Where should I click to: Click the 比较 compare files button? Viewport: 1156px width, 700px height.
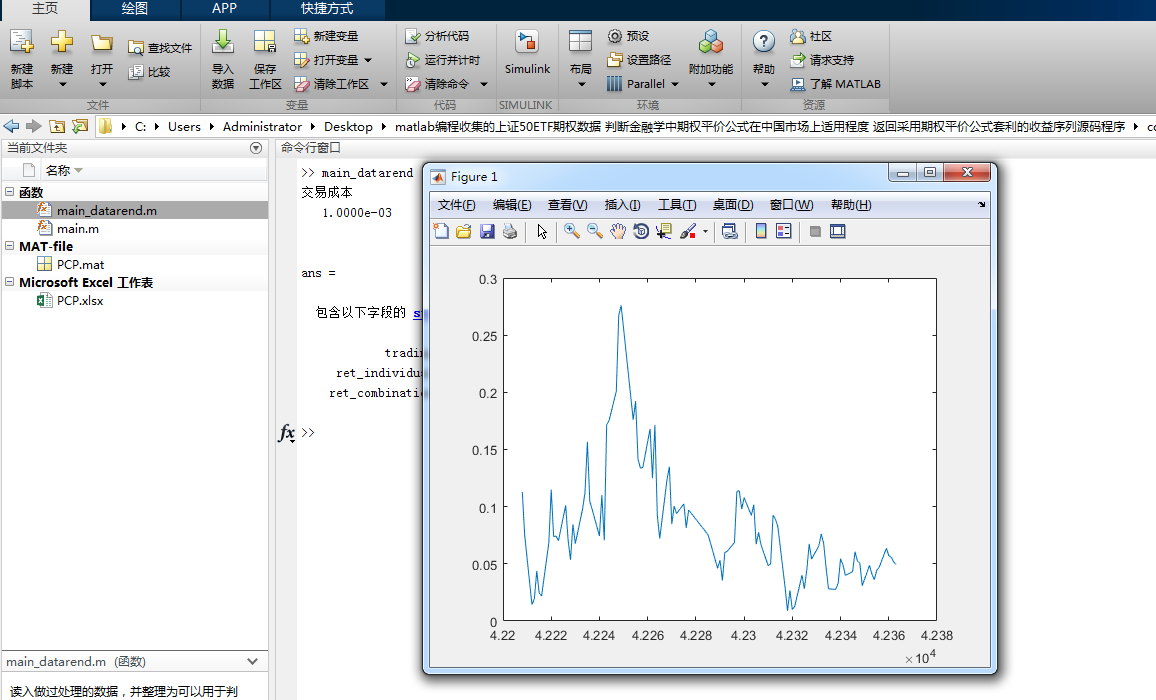point(150,72)
